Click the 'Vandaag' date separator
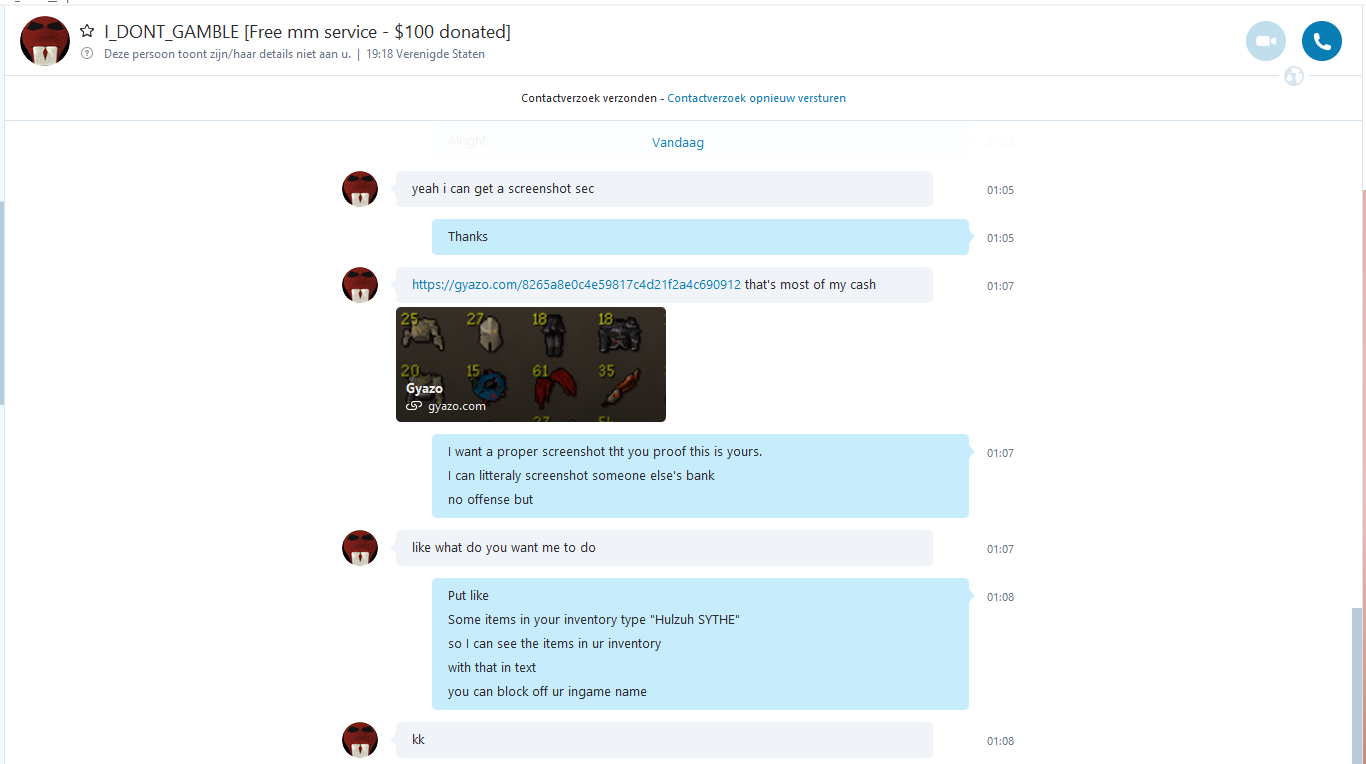1366x764 pixels. tap(678, 143)
